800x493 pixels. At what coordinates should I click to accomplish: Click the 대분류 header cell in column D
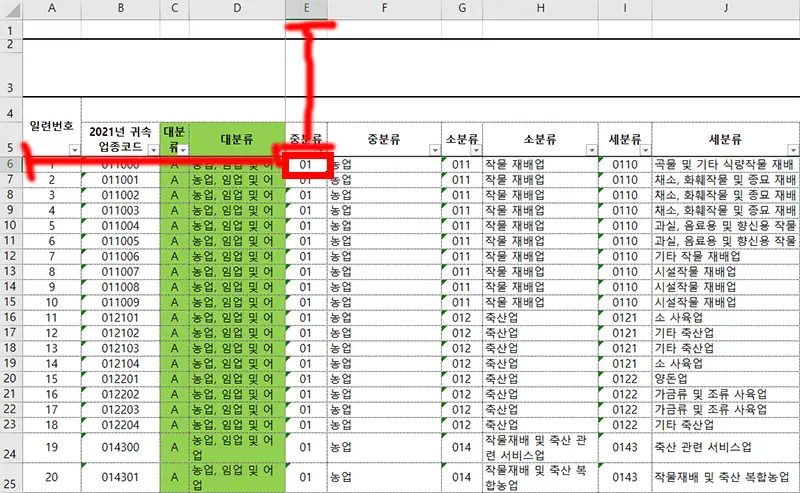237,139
